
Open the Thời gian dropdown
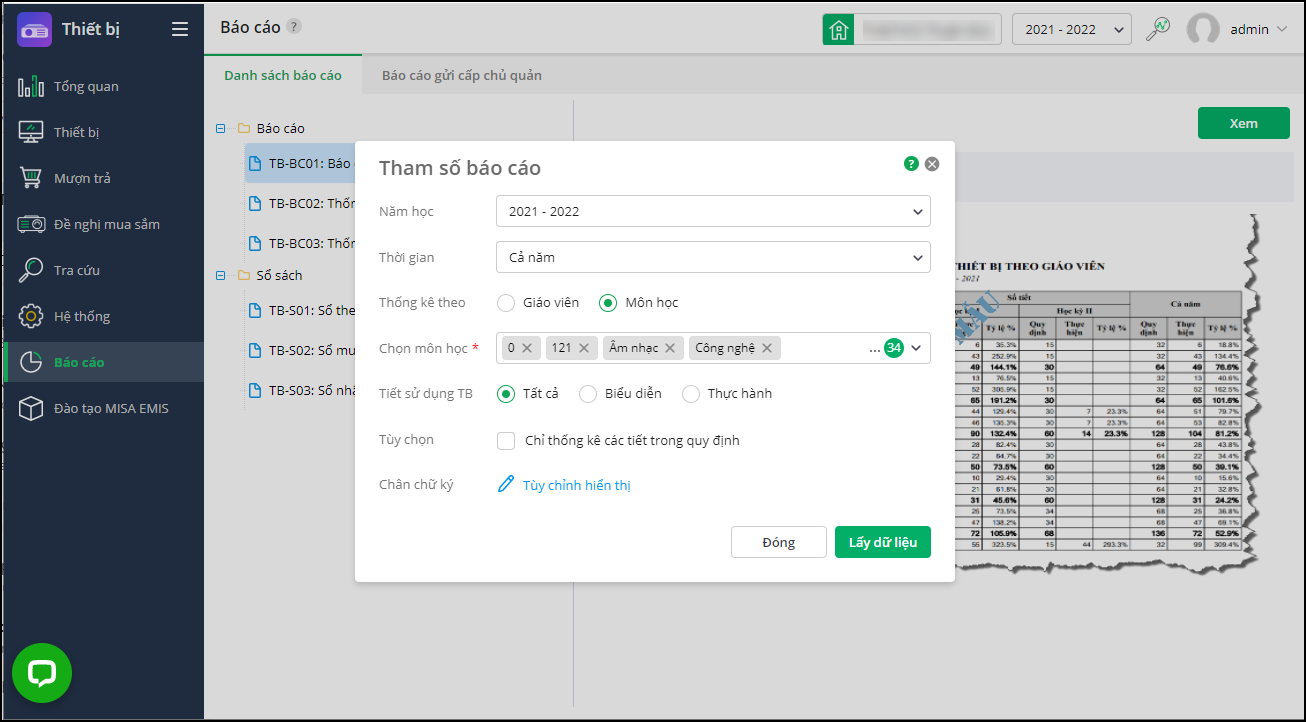click(x=713, y=257)
